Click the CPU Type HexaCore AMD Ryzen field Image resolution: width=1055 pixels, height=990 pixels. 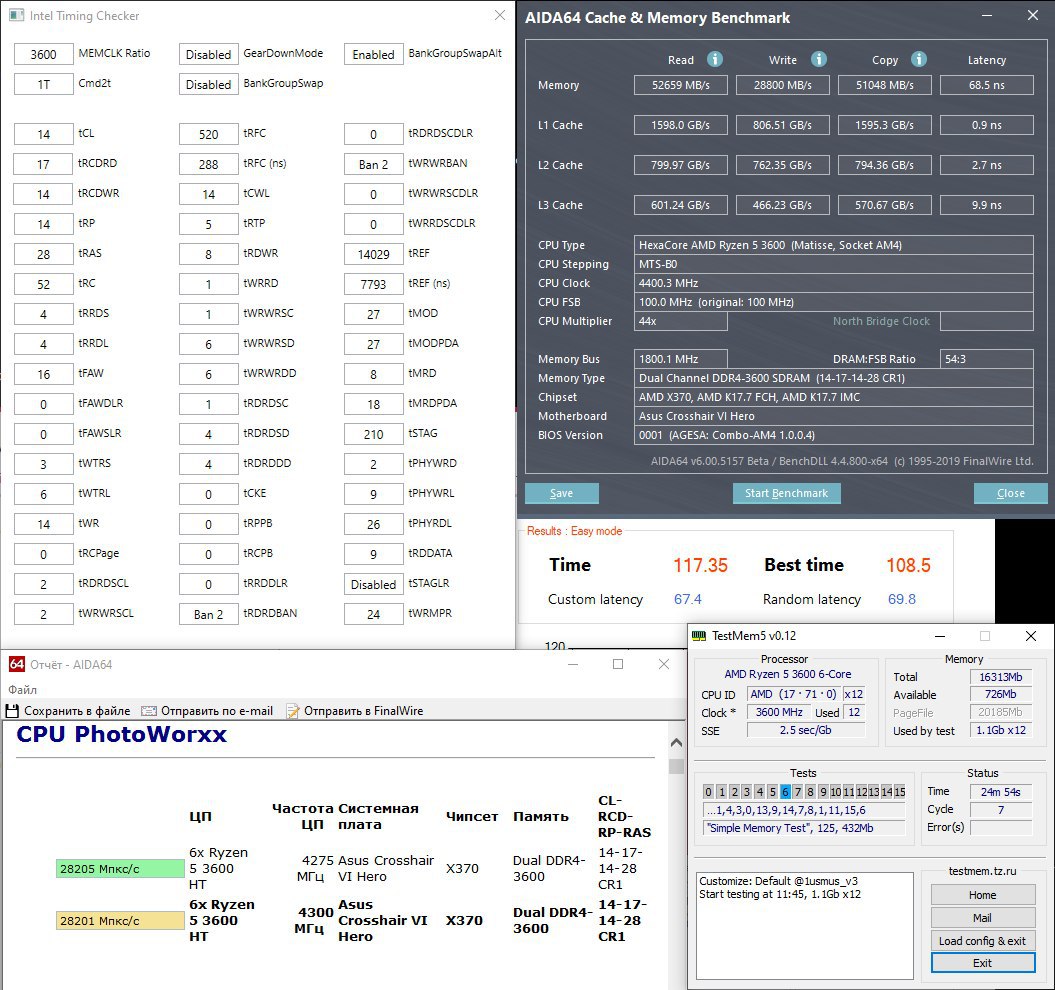[834, 245]
